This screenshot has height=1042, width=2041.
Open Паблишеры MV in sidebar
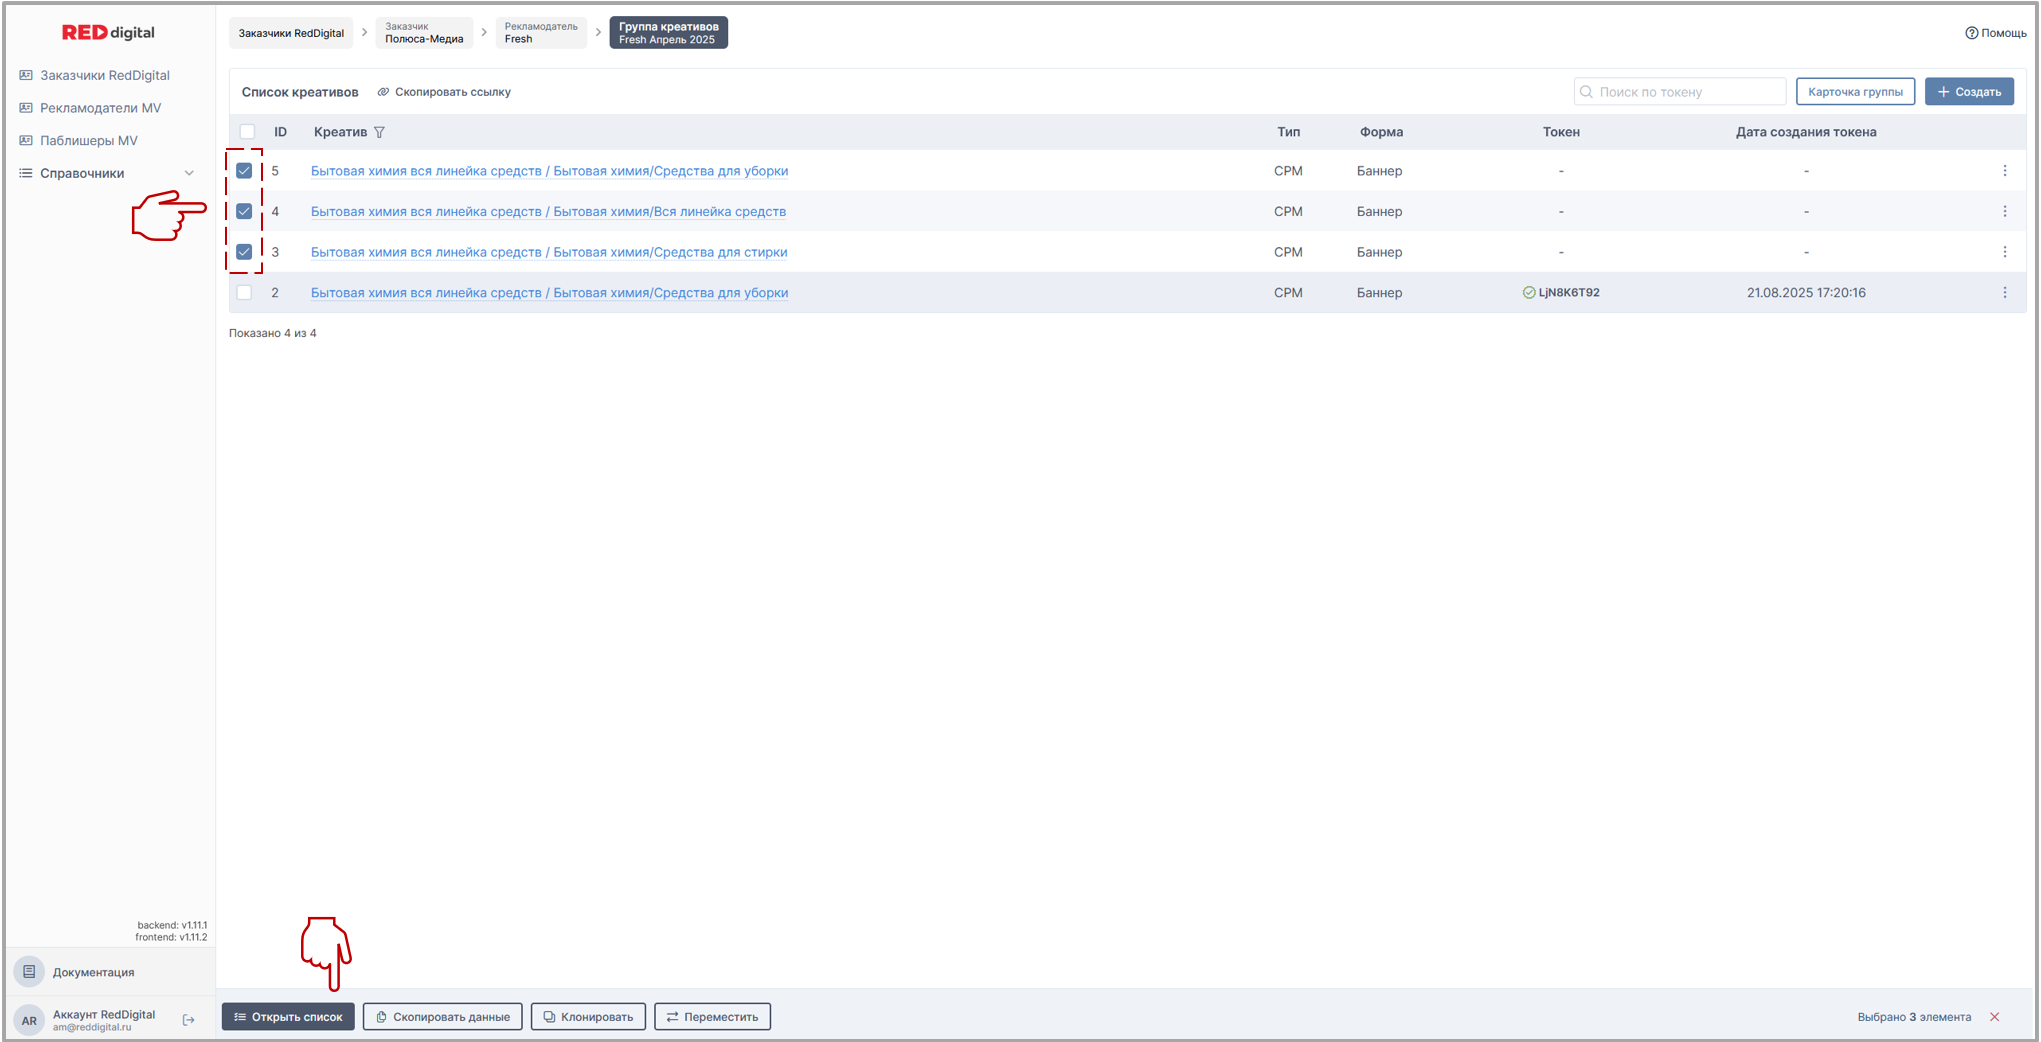tap(88, 141)
